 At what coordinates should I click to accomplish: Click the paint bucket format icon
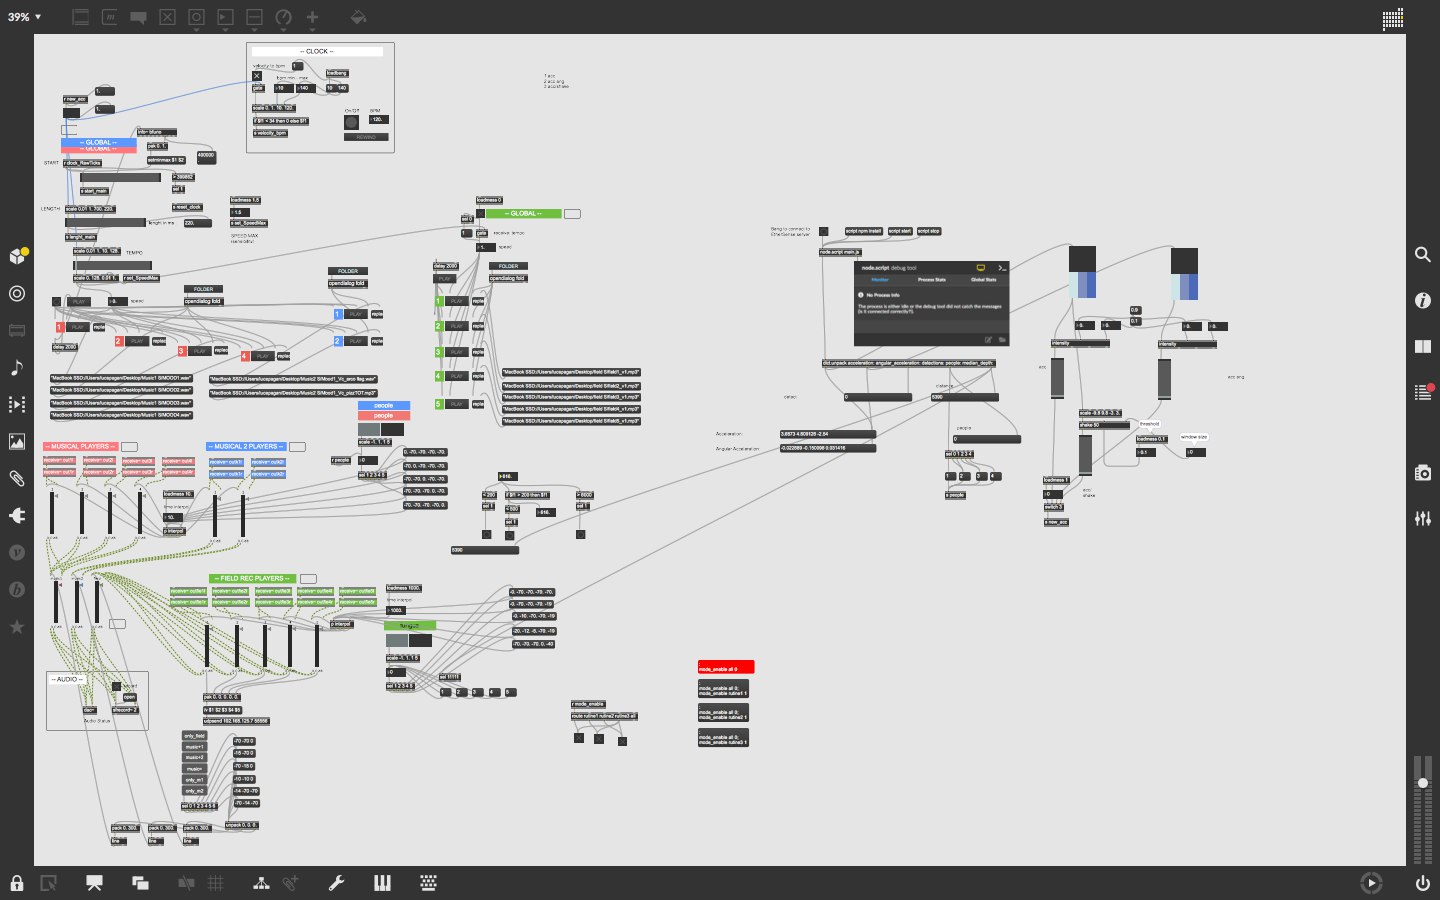pos(358,17)
